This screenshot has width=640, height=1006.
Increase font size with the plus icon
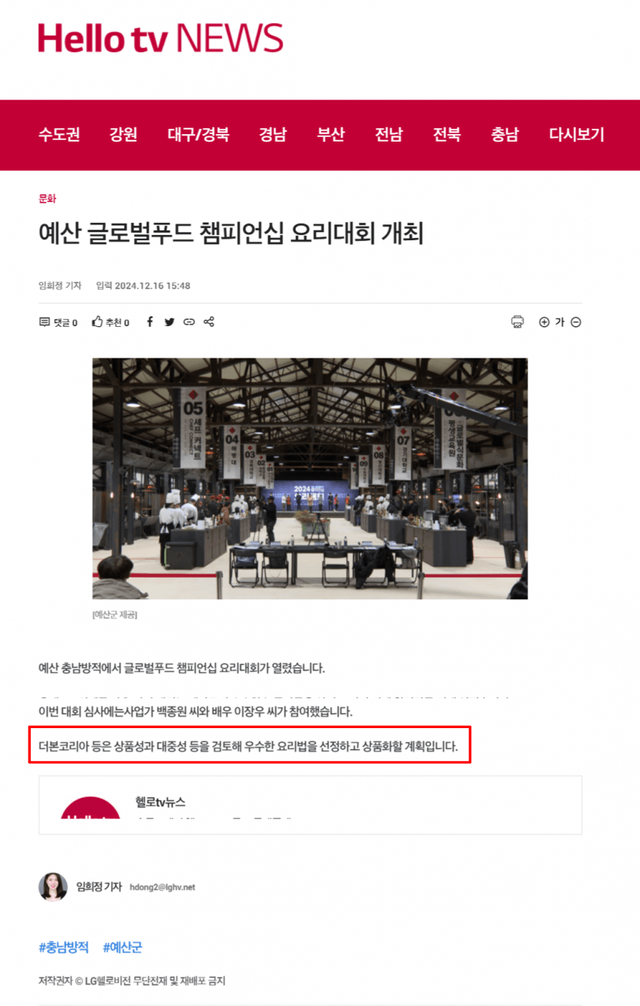point(544,322)
